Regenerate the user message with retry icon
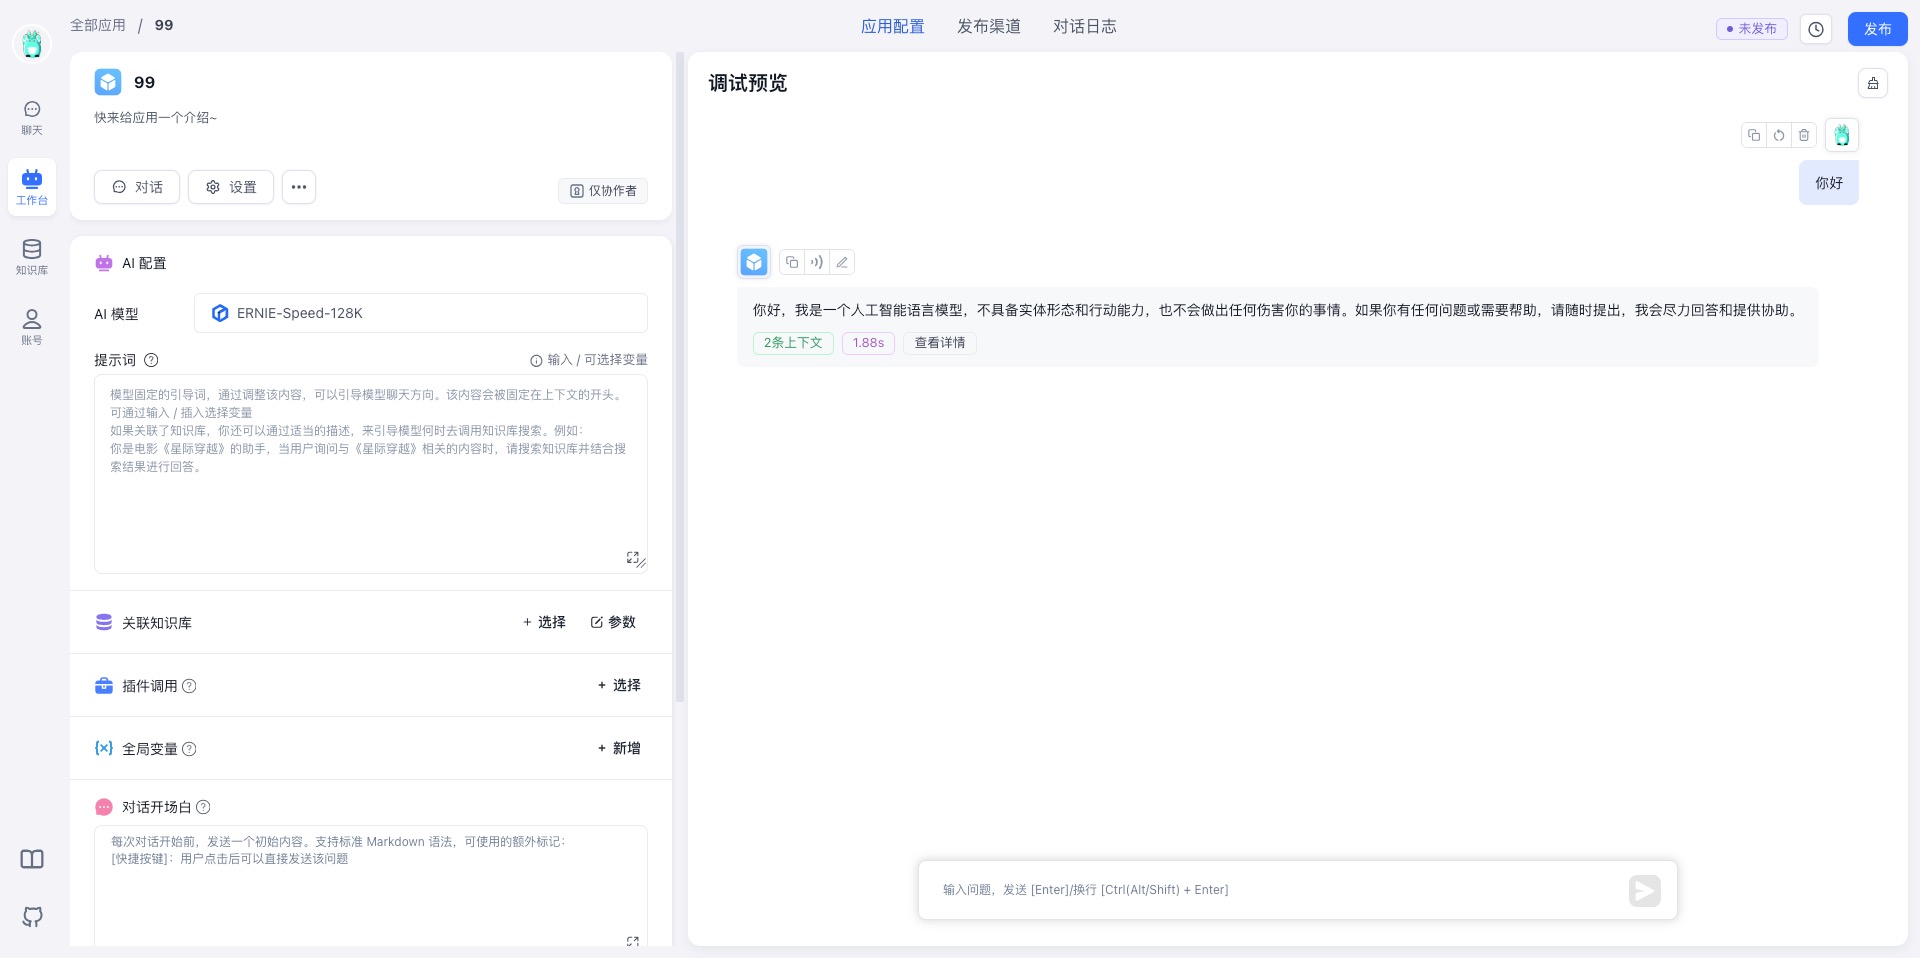Viewport: 1920px width, 958px height. 1779,136
